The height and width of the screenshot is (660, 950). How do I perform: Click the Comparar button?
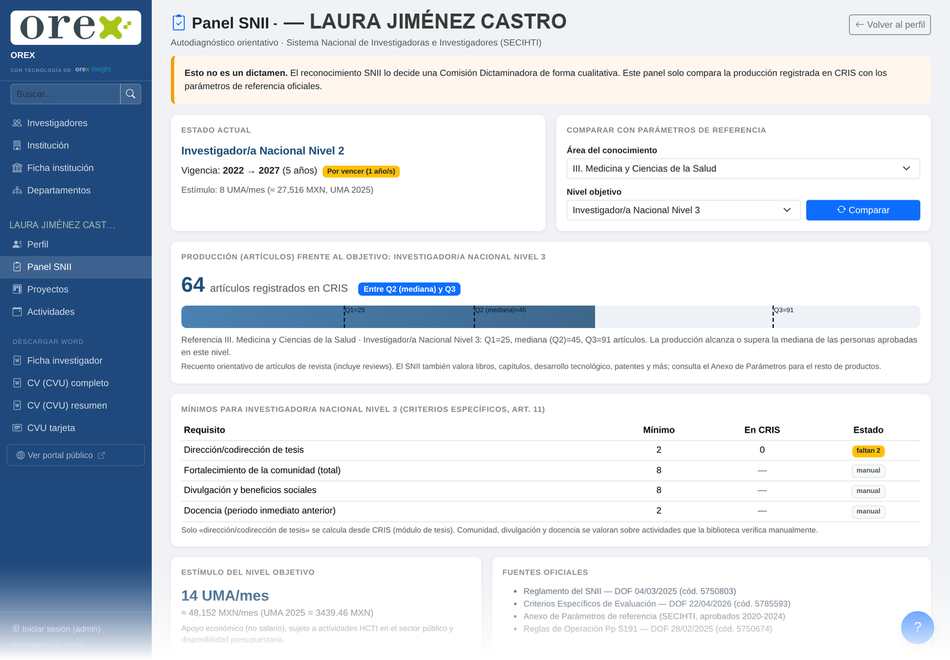(x=863, y=210)
